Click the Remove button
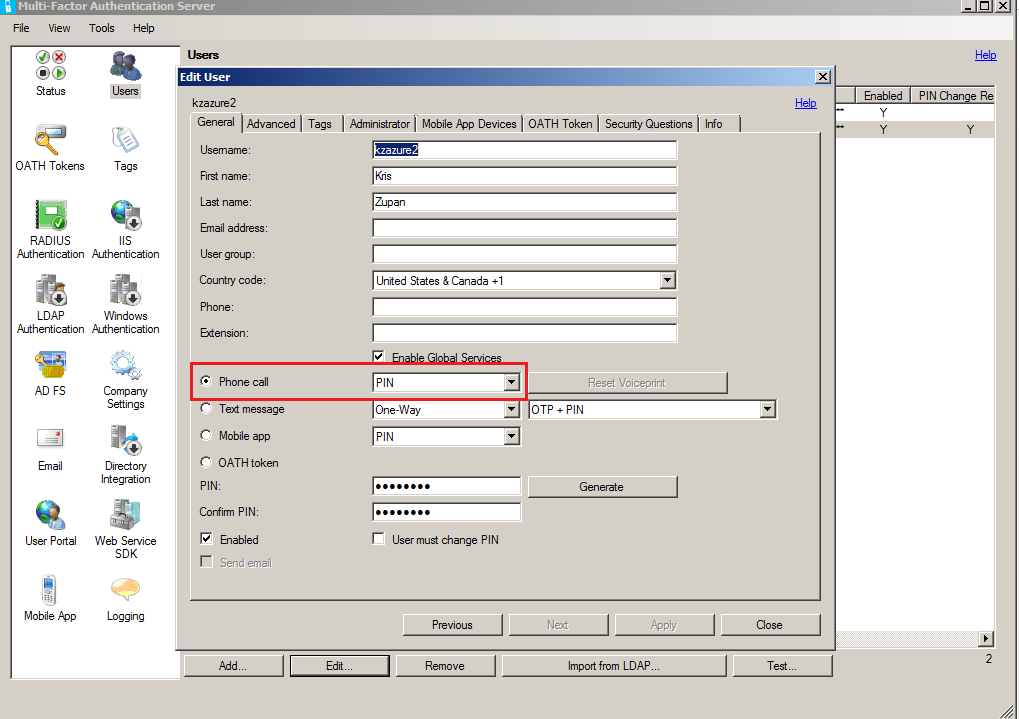 [445, 666]
